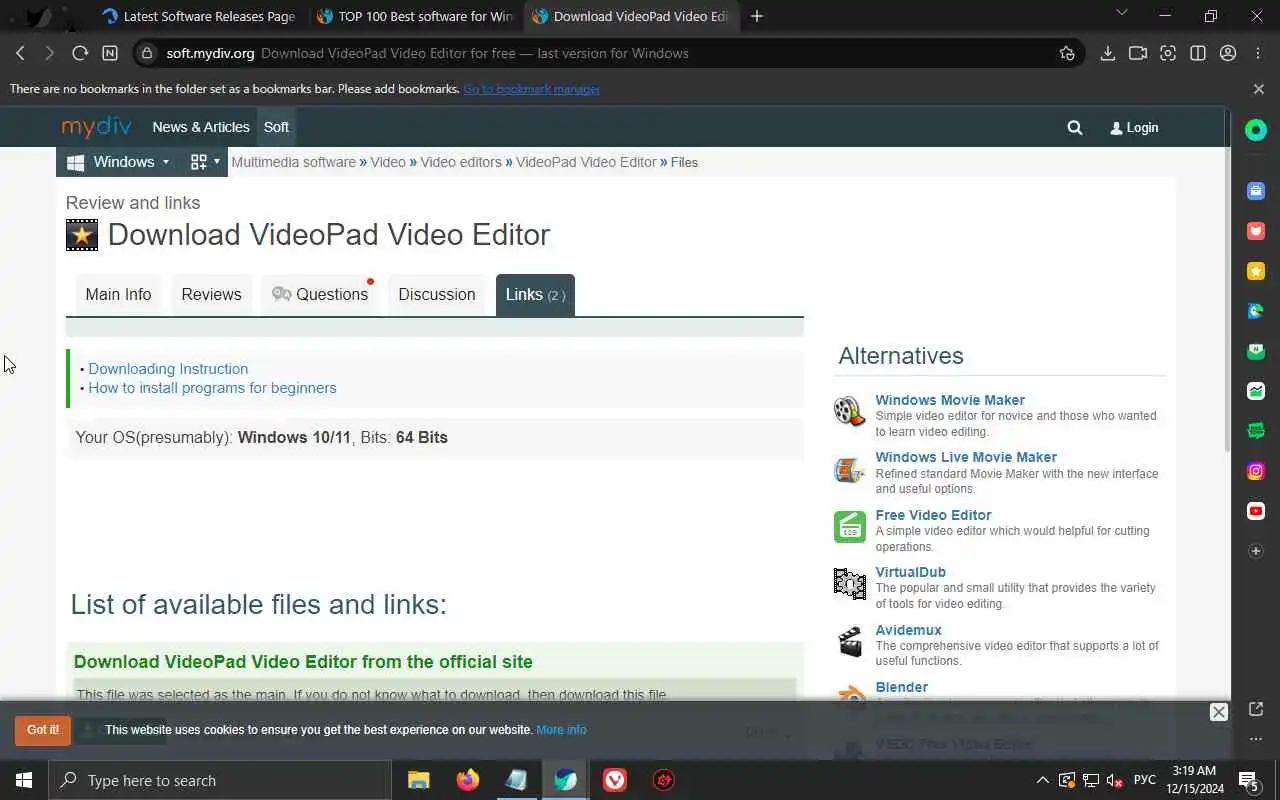This screenshot has width=1280, height=800.
Task: Open the Main Info tab
Action: (118, 294)
